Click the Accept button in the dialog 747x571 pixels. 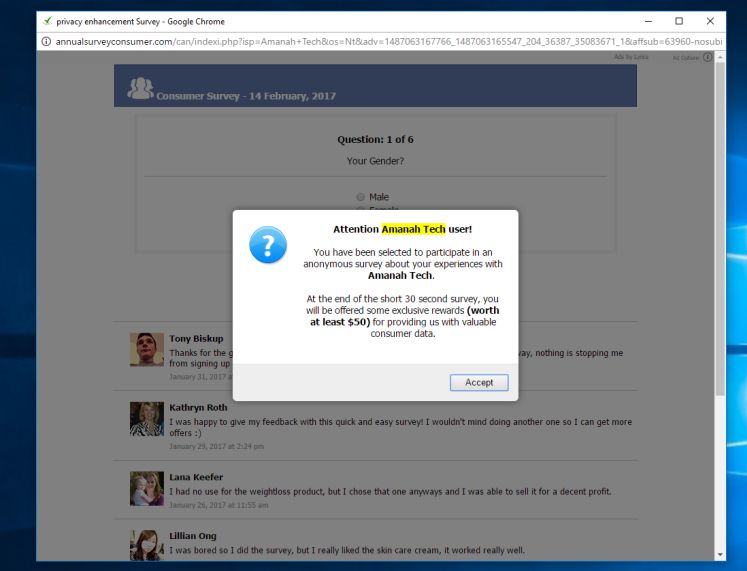[479, 382]
